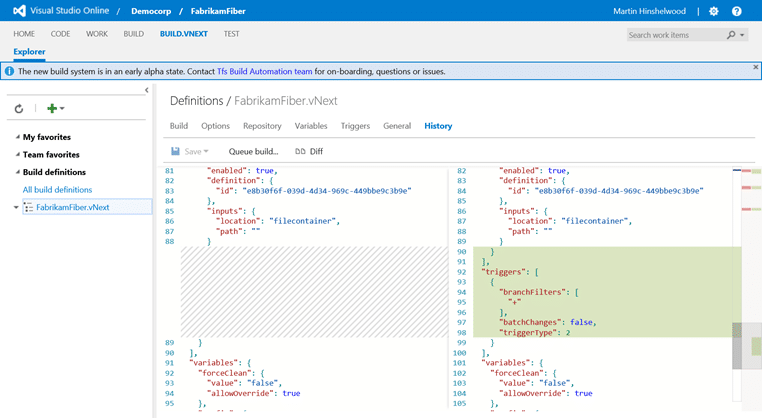Click the info icon in banner
The width and height of the screenshot is (762, 418).
(9, 71)
